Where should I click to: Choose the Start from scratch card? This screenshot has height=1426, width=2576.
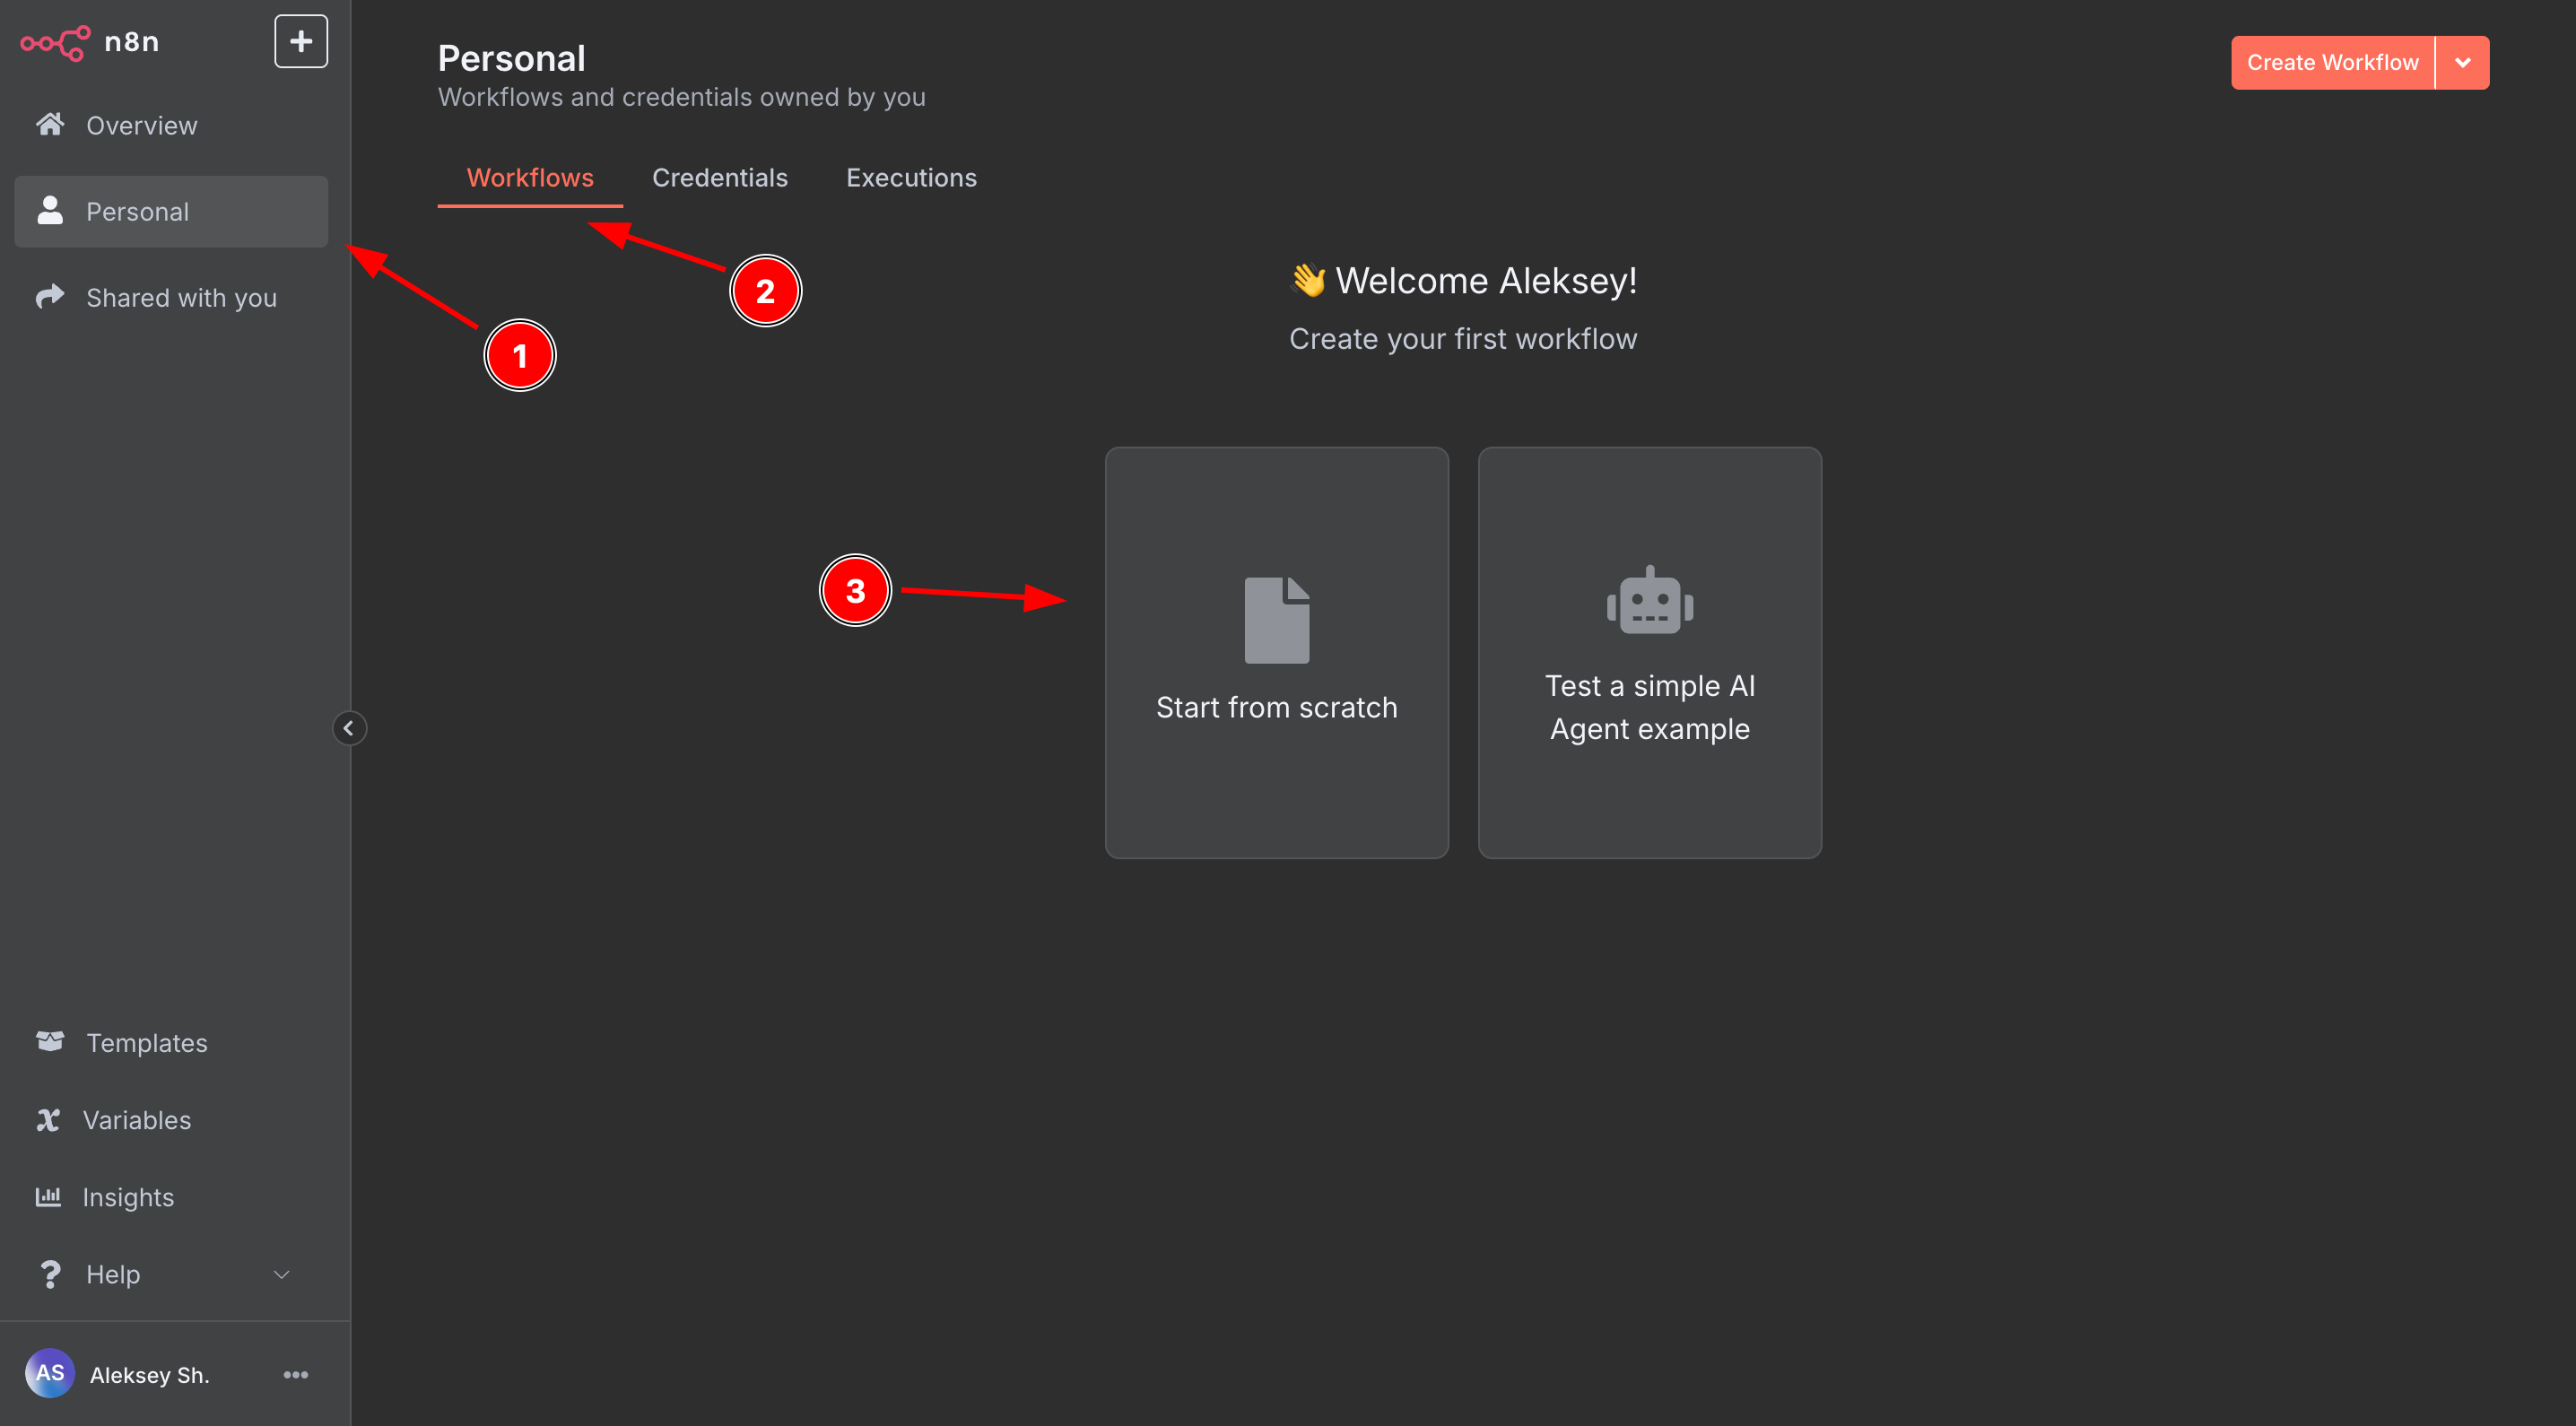[x=1276, y=652]
